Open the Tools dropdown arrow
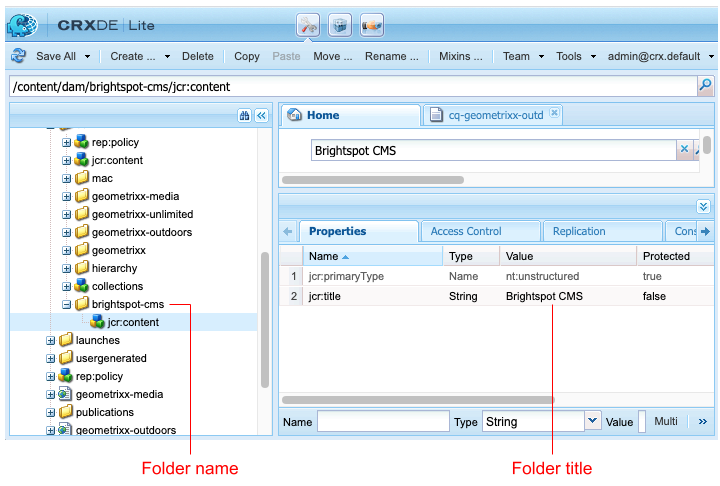The width and height of the screenshot is (720, 486). (593, 57)
